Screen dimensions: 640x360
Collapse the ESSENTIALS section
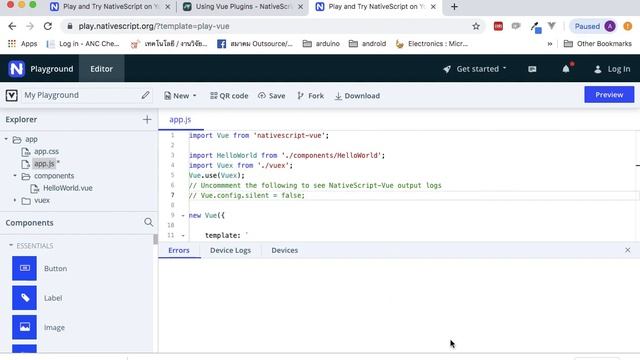pos(11,245)
